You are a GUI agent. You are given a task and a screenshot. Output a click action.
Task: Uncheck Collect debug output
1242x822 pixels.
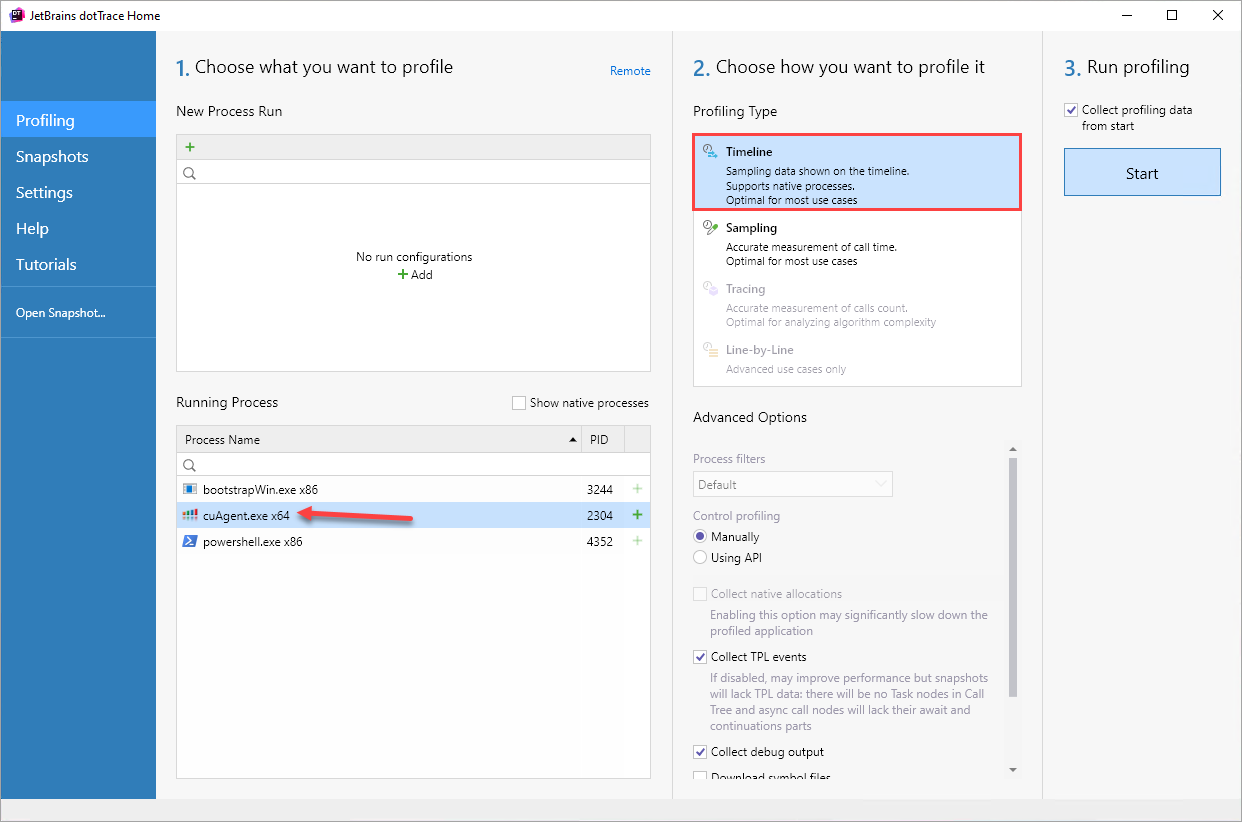pyautogui.click(x=700, y=752)
